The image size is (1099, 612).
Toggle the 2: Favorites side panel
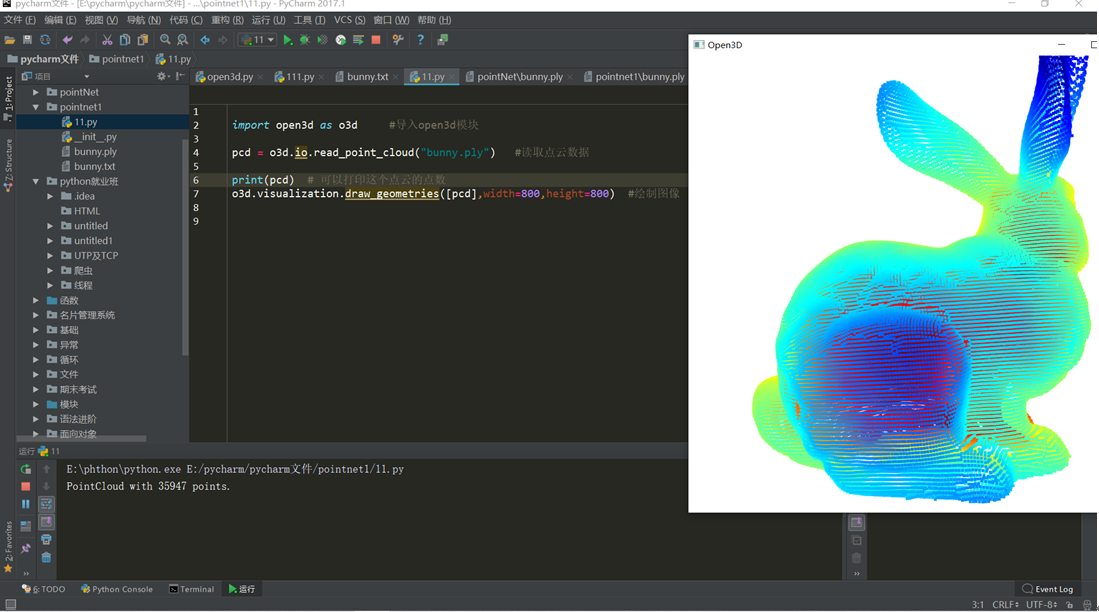point(8,546)
